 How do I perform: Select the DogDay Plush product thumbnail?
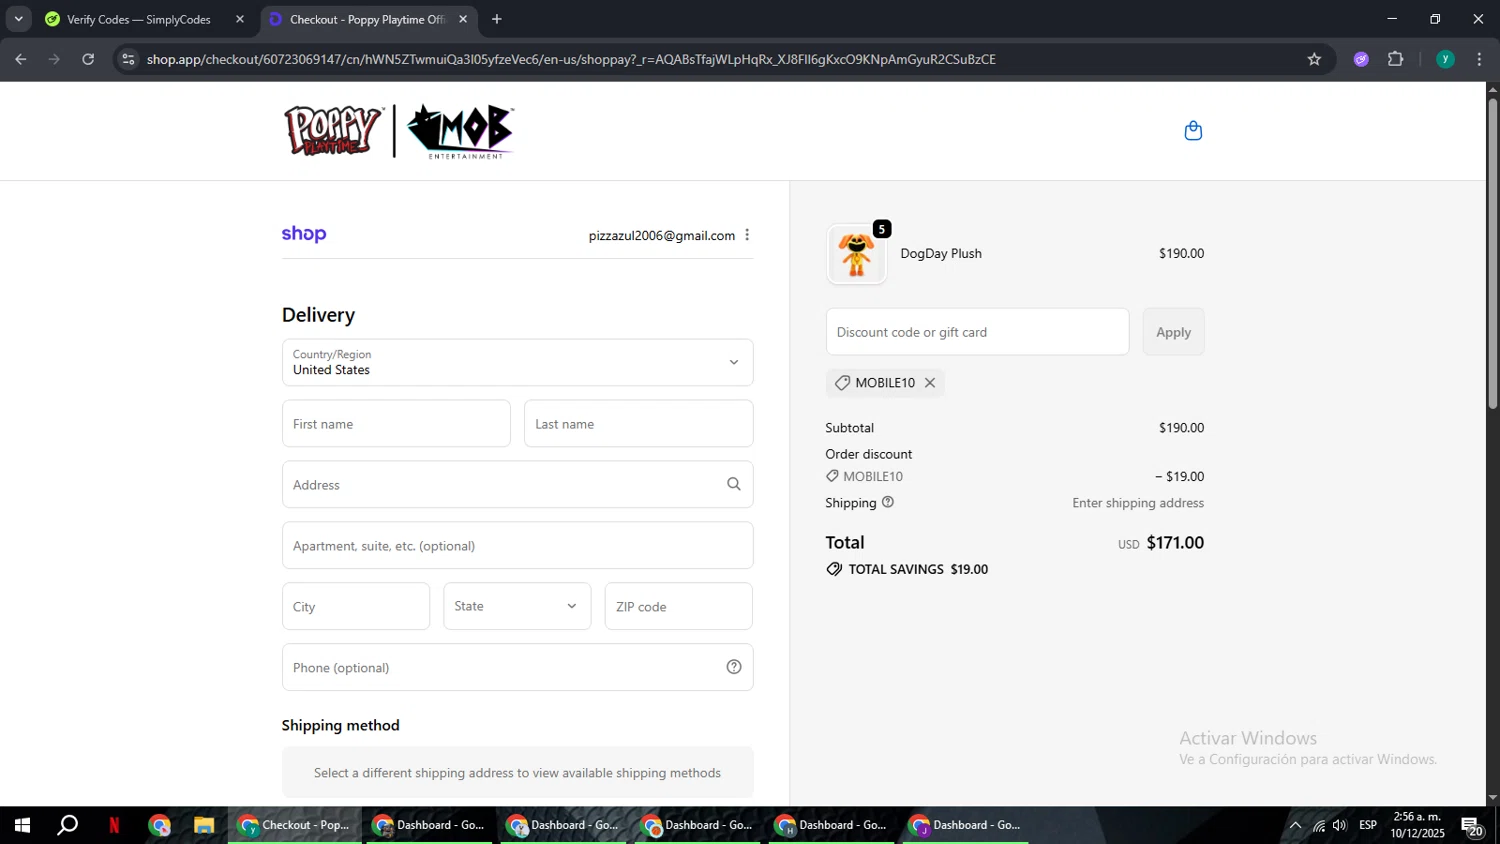[x=856, y=254]
